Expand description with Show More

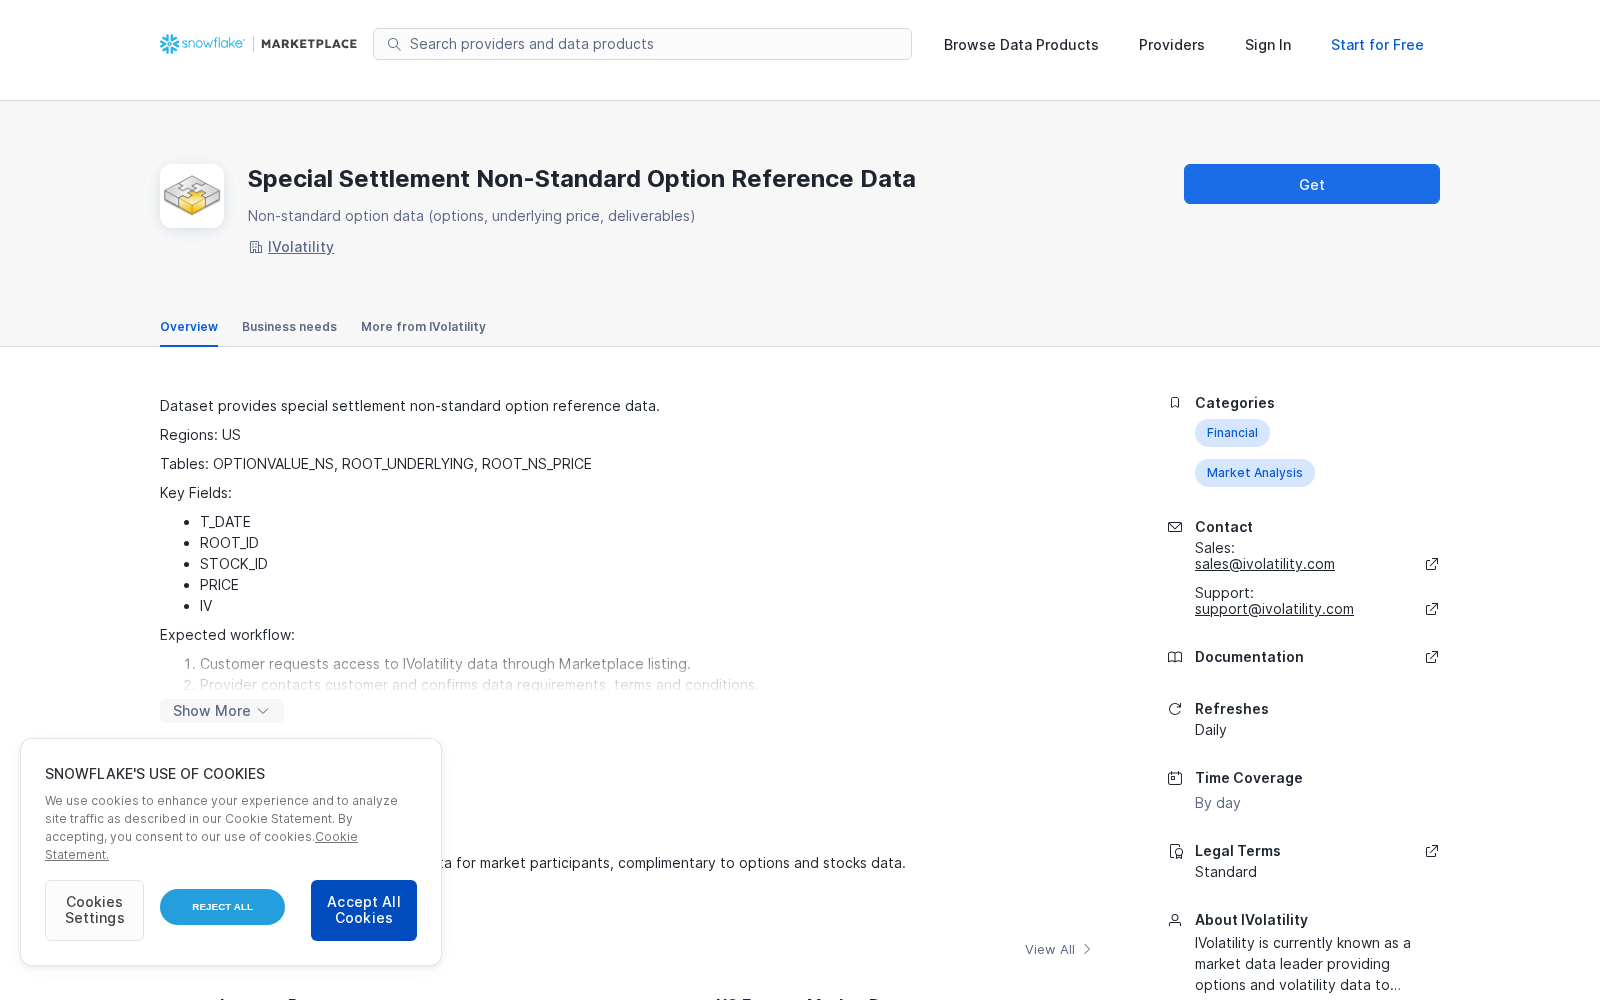coord(221,711)
